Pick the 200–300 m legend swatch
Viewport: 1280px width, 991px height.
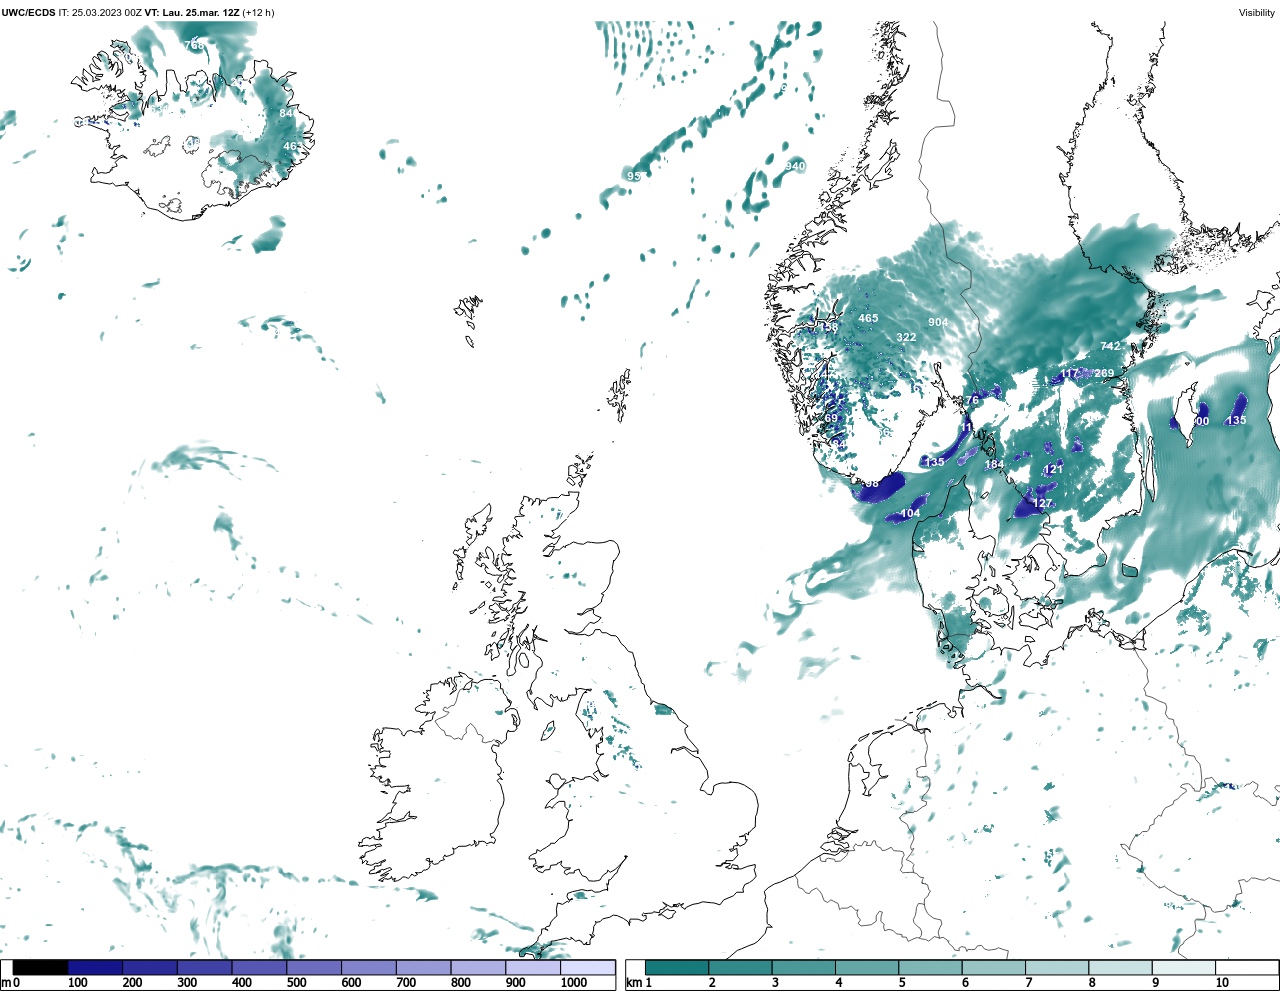coord(150,968)
